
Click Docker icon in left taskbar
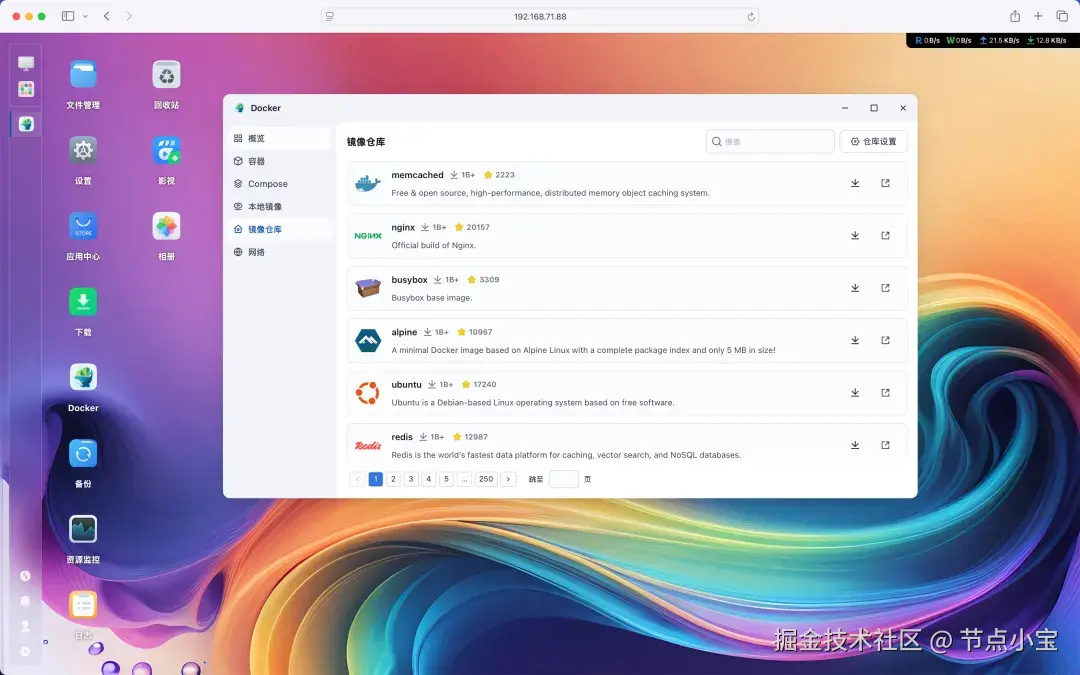(26, 124)
